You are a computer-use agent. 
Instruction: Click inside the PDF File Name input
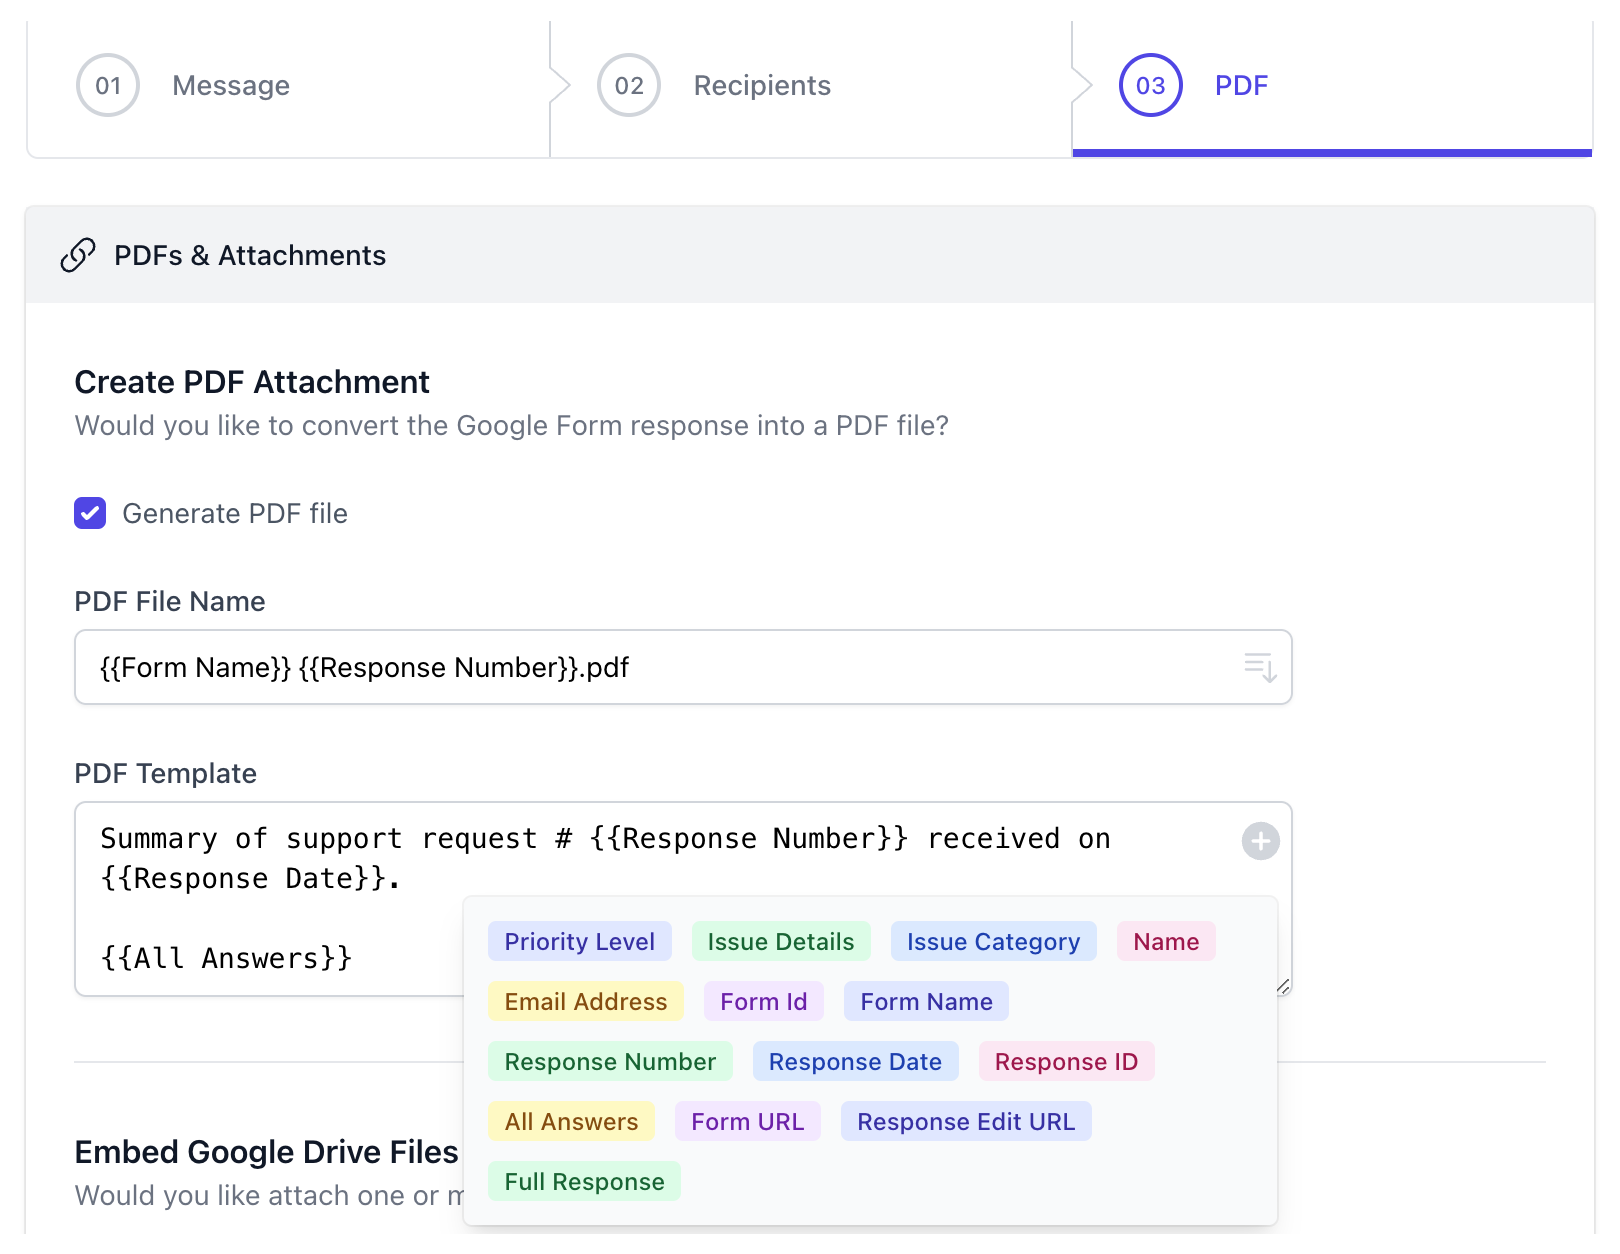600,667
